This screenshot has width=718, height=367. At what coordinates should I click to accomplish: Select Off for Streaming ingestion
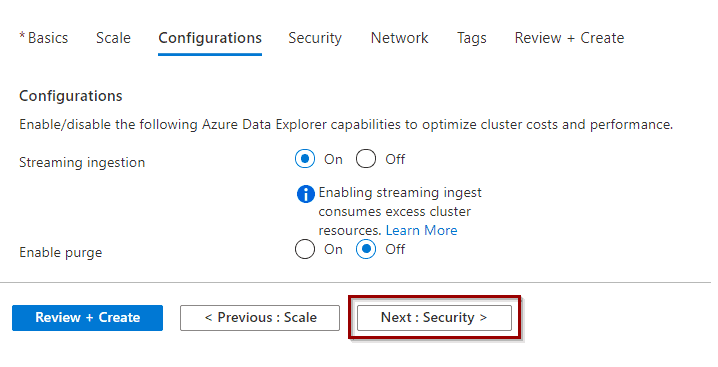[366, 159]
